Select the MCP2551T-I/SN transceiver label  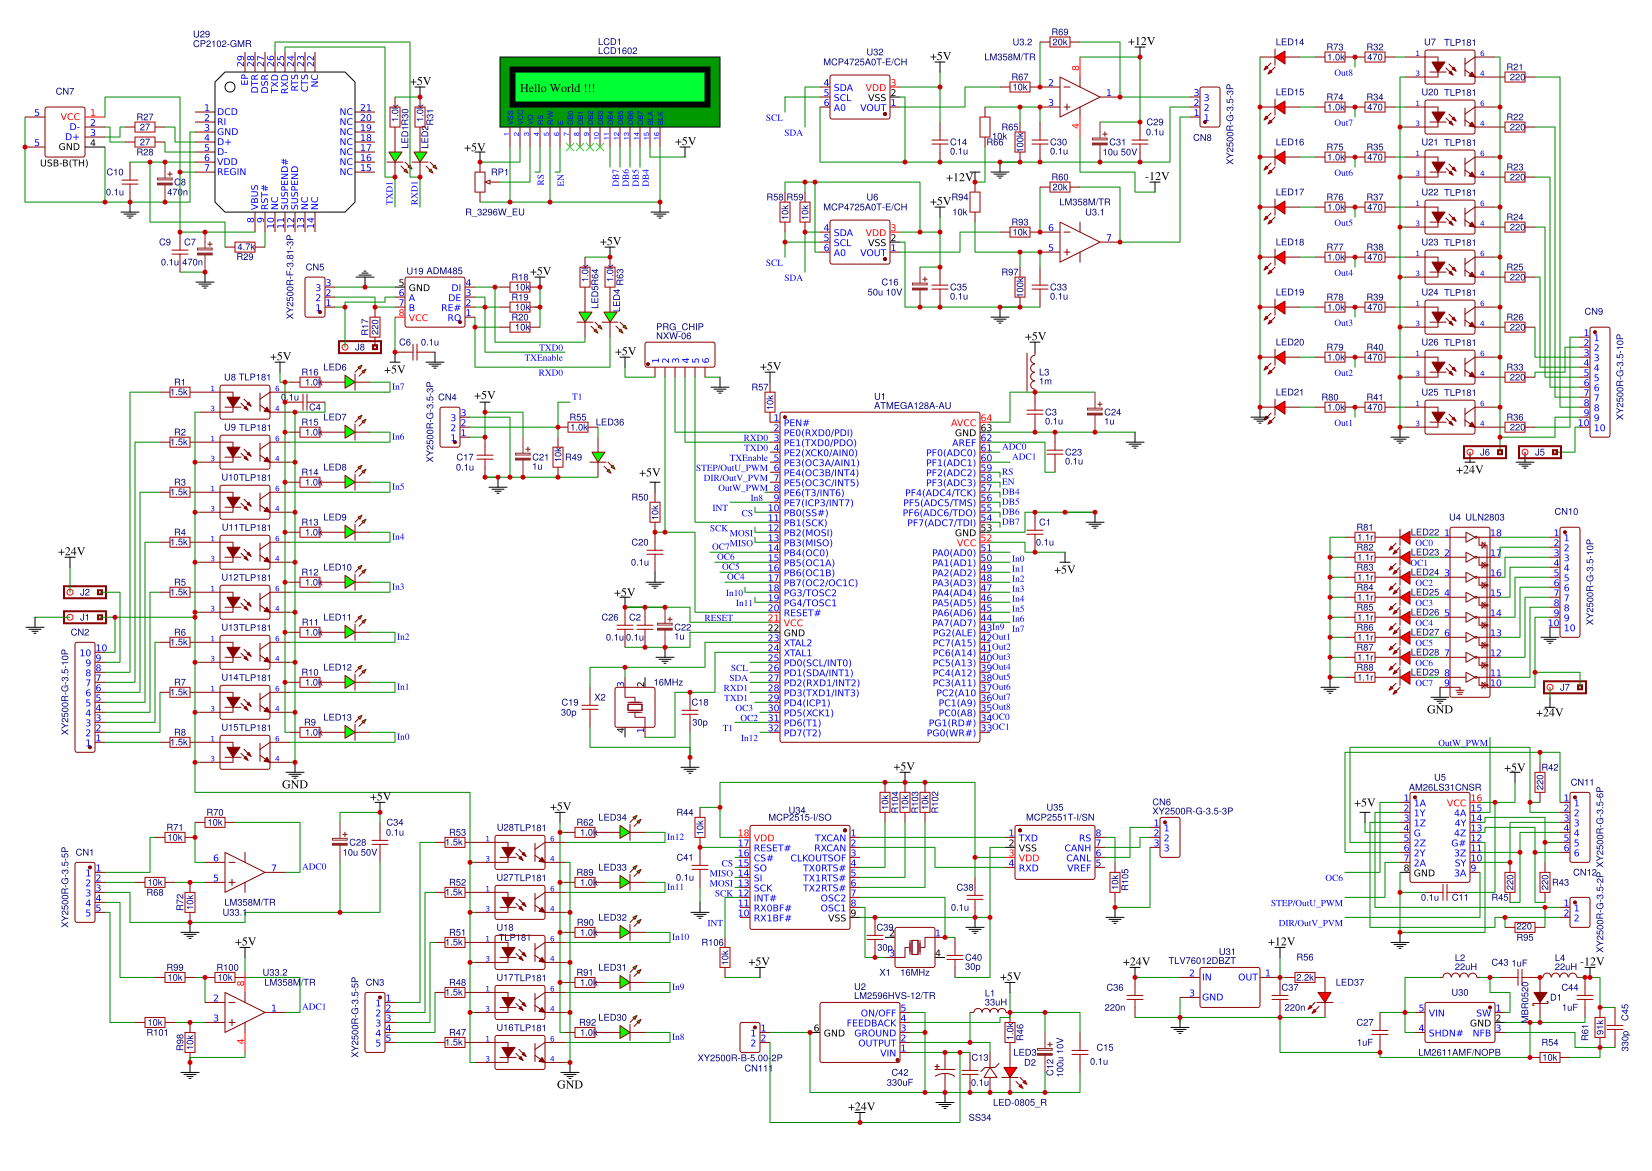pyautogui.click(x=1060, y=817)
